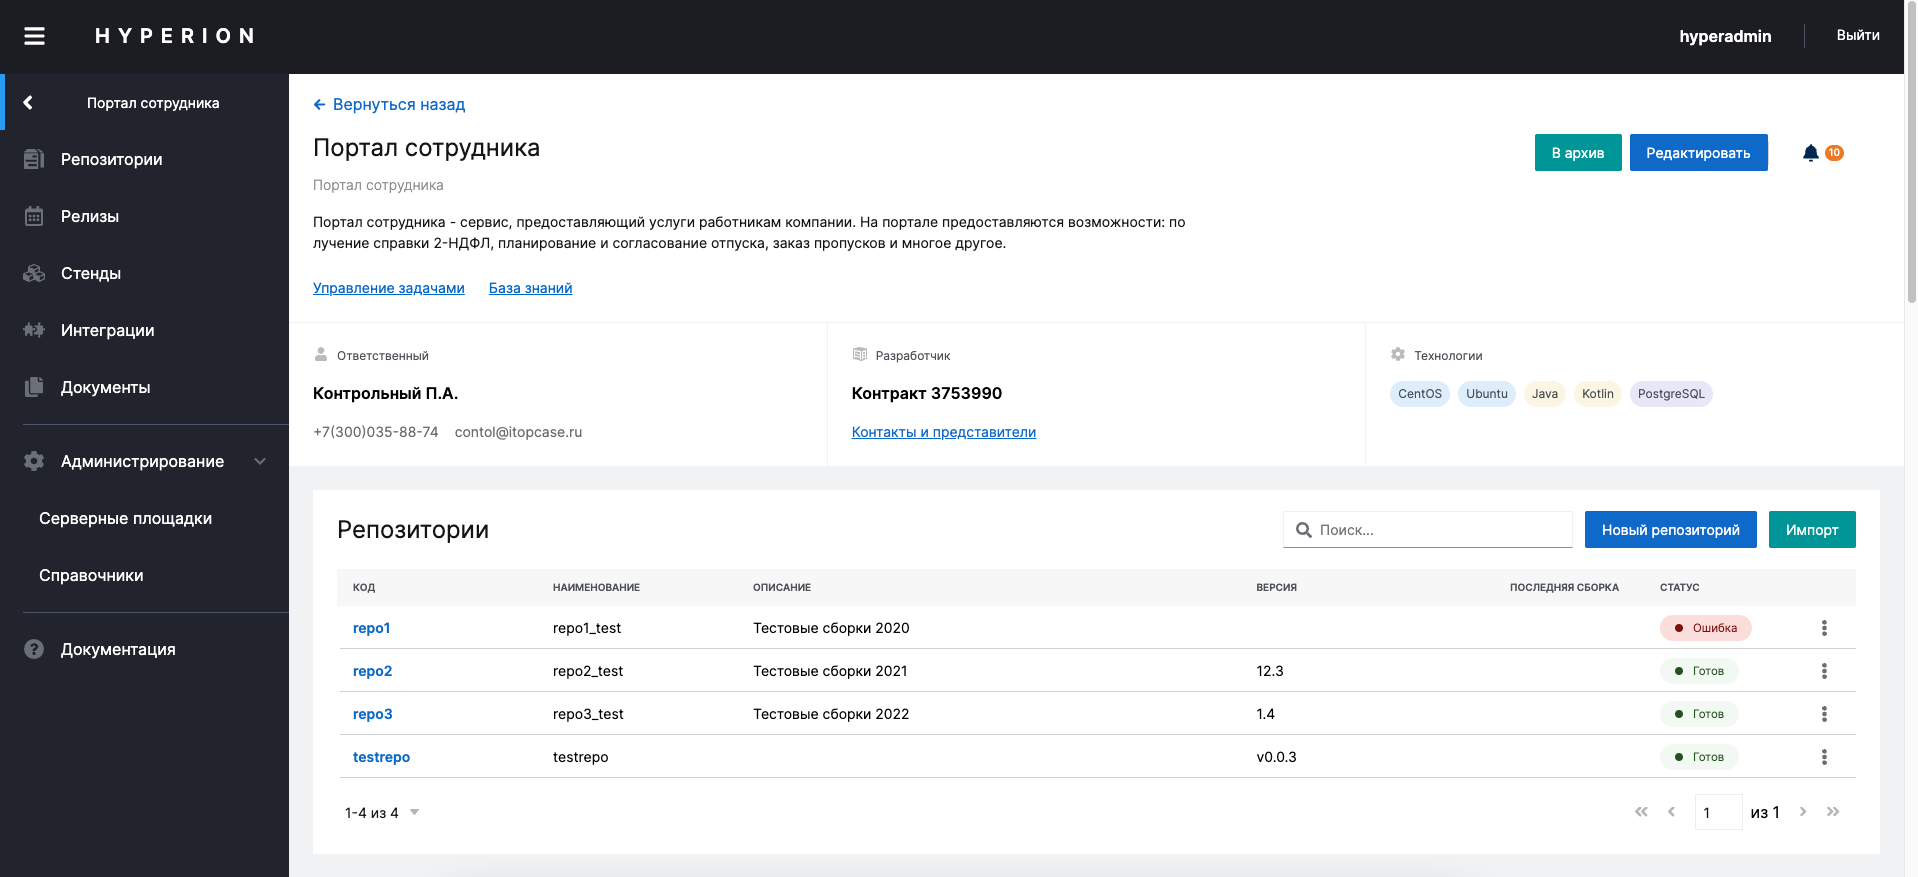Click the Репозитории sidebar icon
Image resolution: width=1918 pixels, height=877 pixels.
click(34, 159)
